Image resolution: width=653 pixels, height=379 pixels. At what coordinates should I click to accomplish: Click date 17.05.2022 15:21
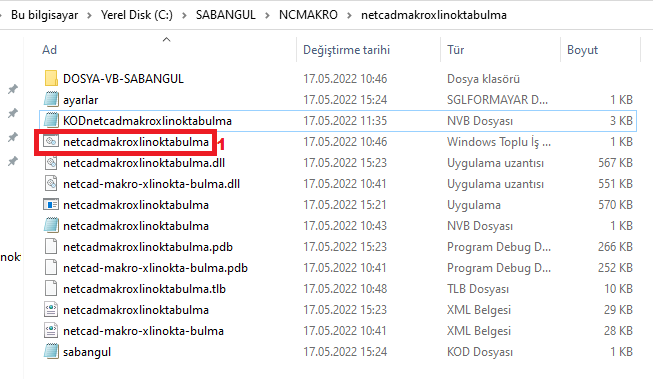coord(345,205)
